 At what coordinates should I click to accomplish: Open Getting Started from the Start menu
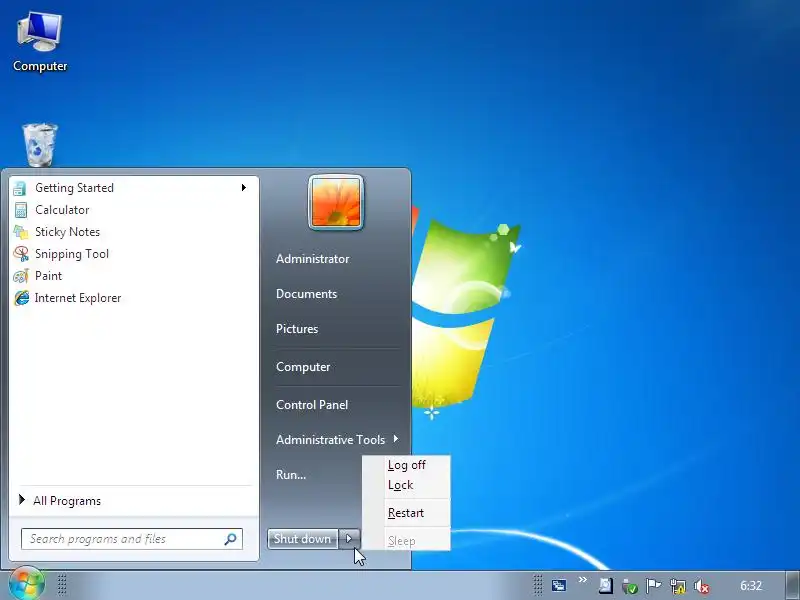click(x=134, y=188)
